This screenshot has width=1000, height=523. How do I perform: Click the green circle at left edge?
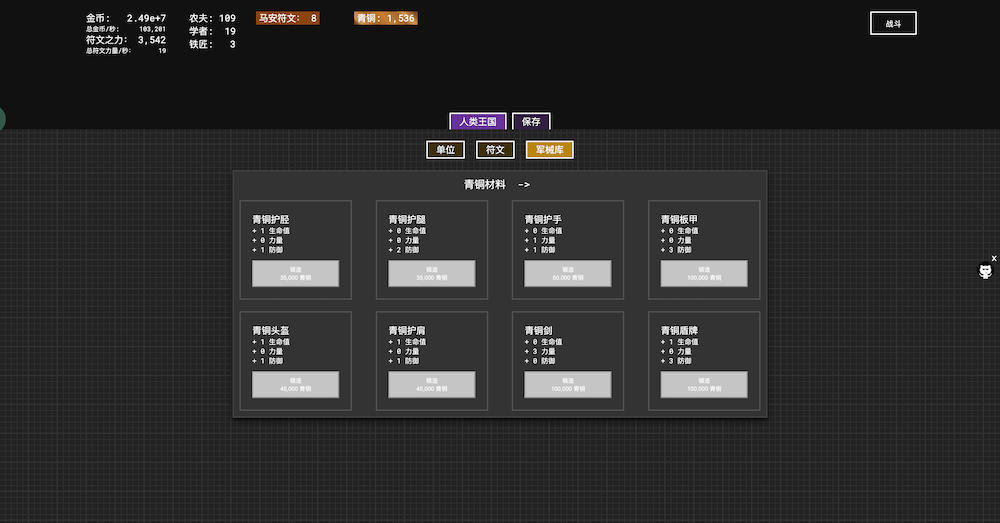[1, 119]
